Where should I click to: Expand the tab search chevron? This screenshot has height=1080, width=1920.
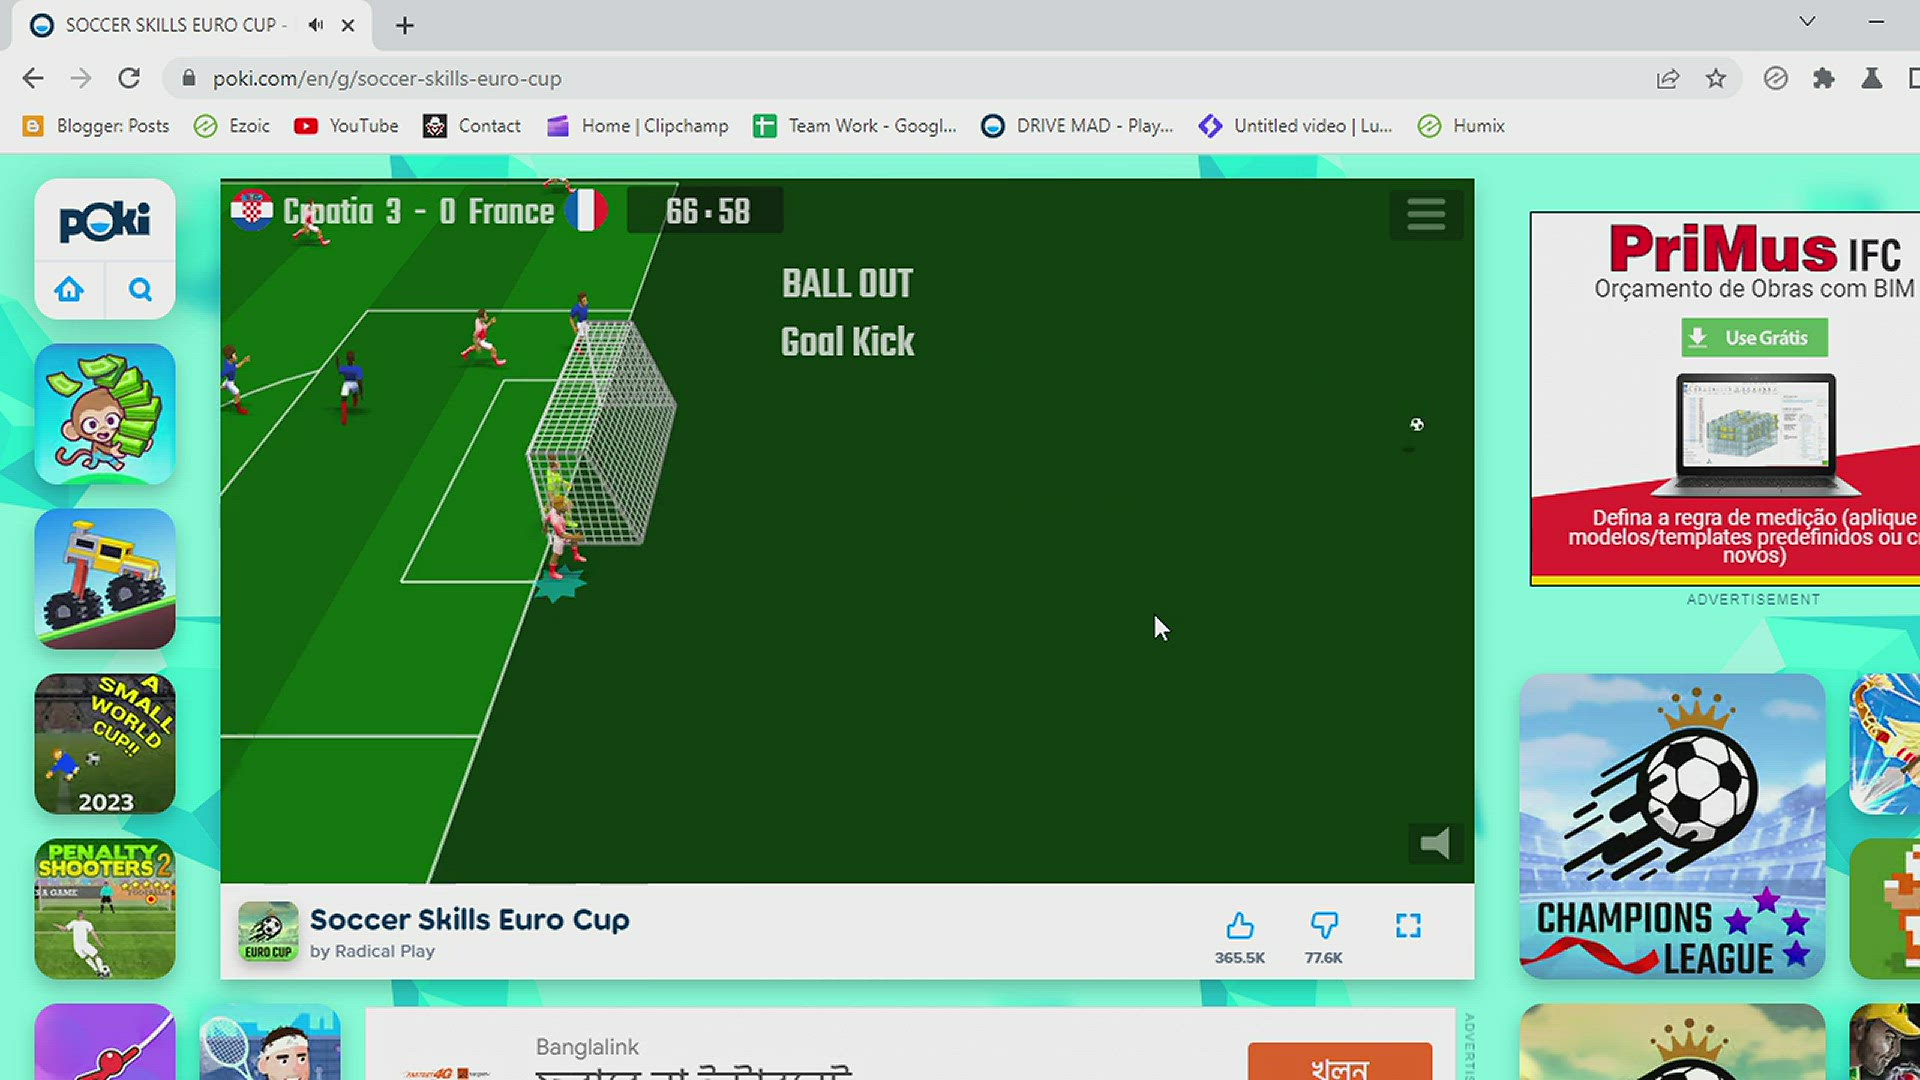click(1807, 21)
